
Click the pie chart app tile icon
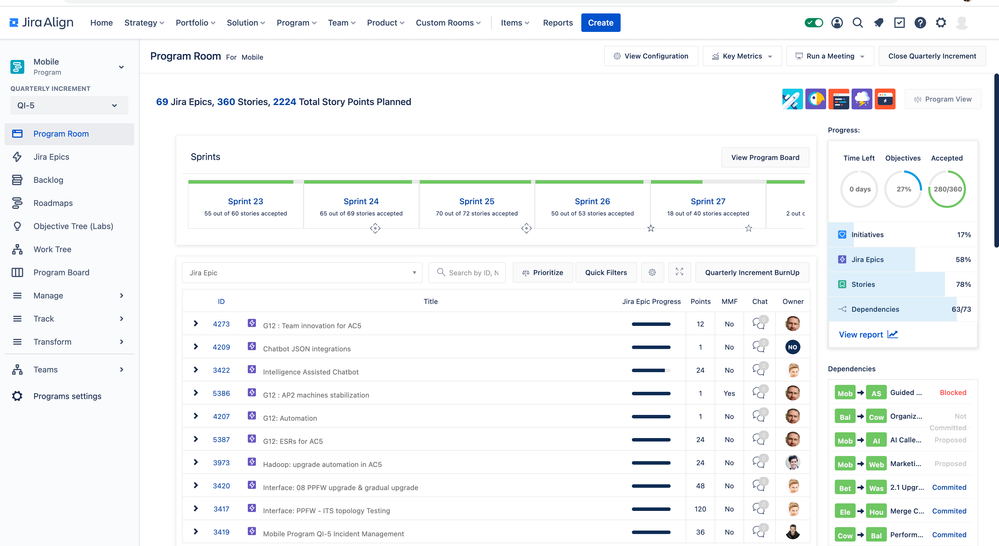click(x=816, y=99)
